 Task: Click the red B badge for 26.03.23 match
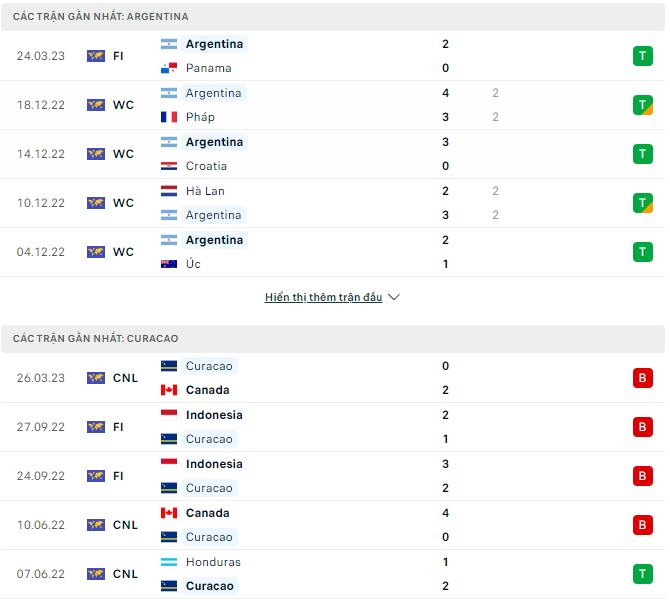point(642,378)
